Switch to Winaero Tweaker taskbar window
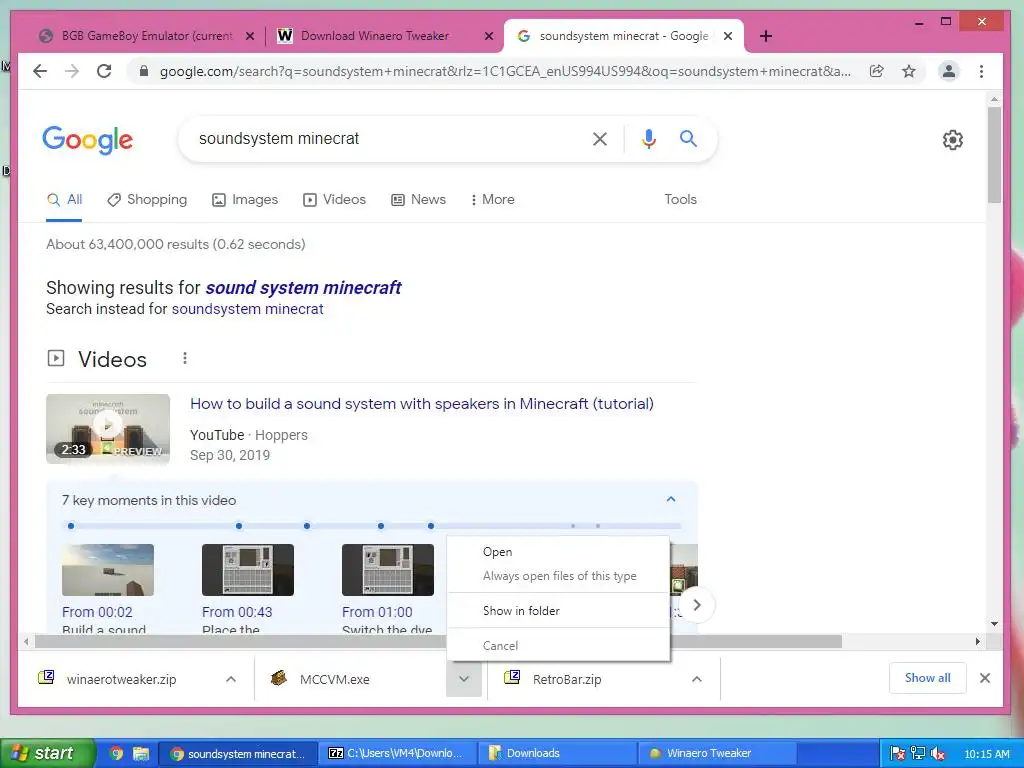 tap(718, 753)
